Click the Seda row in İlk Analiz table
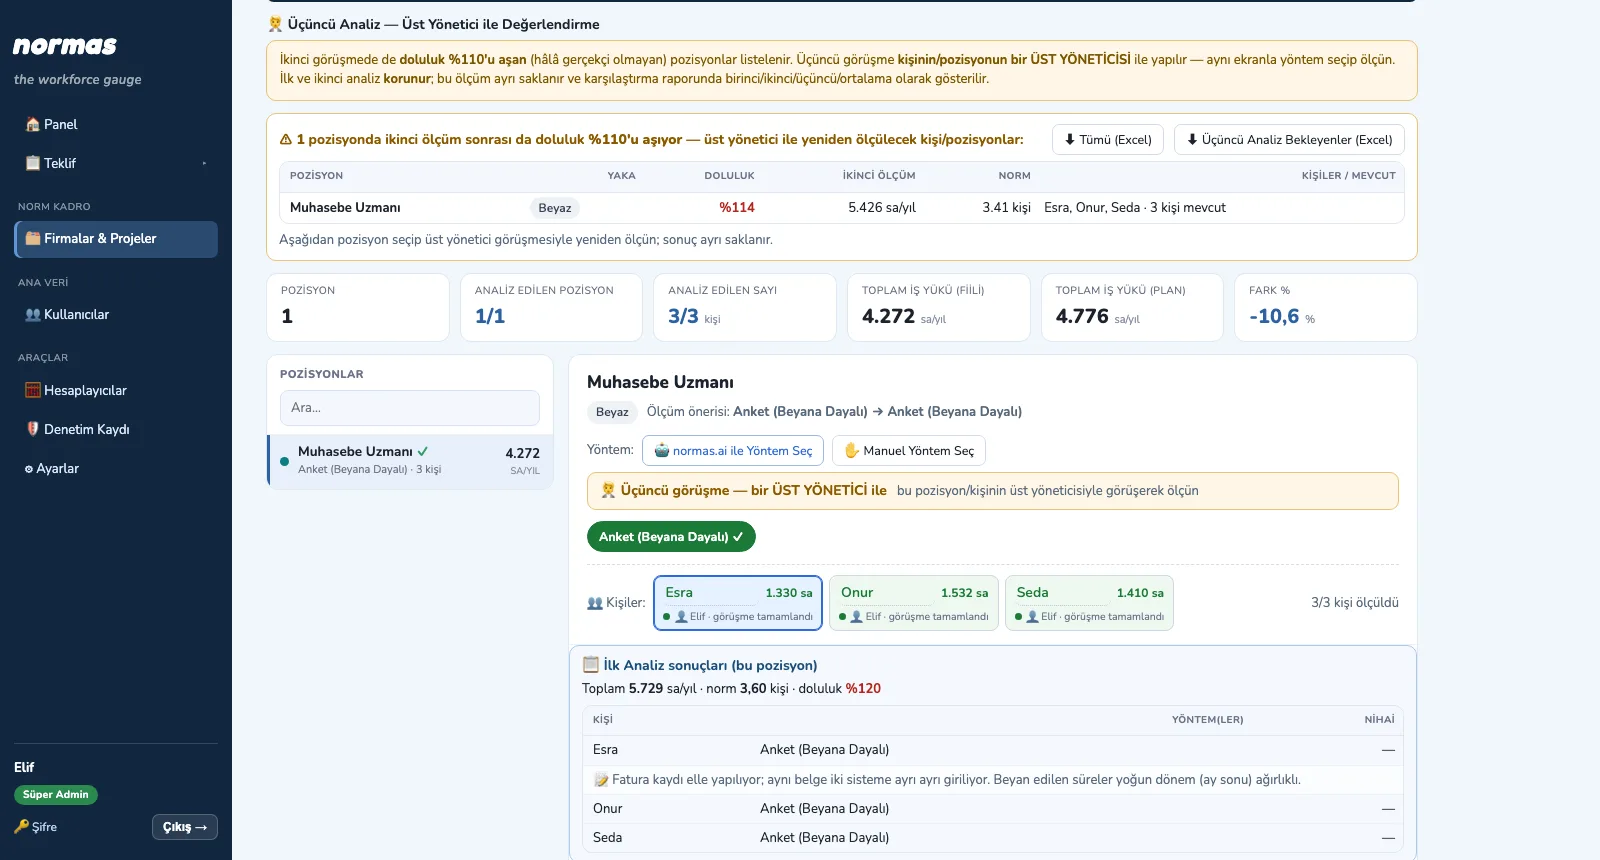Image resolution: width=1600 pixels, height=860 pixels. click(993, 838)
